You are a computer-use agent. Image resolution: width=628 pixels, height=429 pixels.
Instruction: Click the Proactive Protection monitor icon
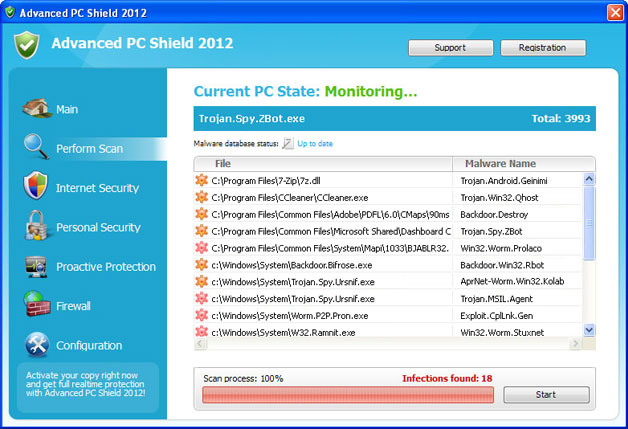click(x=36, y=267)
